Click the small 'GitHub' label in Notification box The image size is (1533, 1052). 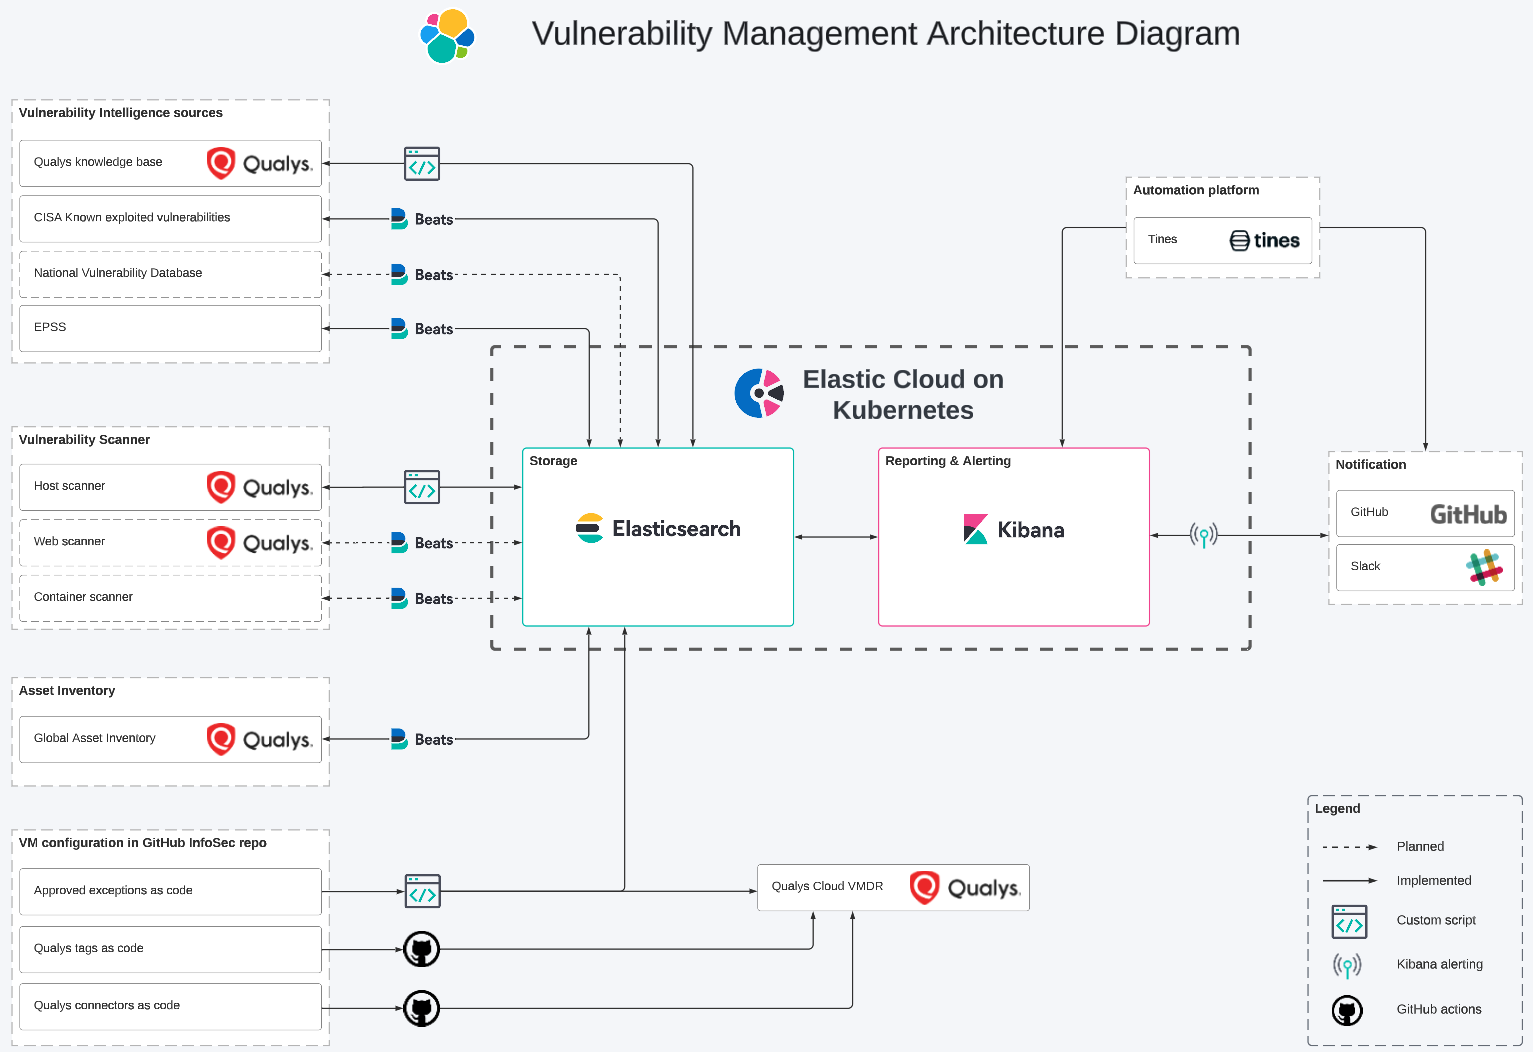pos(1369,512)
